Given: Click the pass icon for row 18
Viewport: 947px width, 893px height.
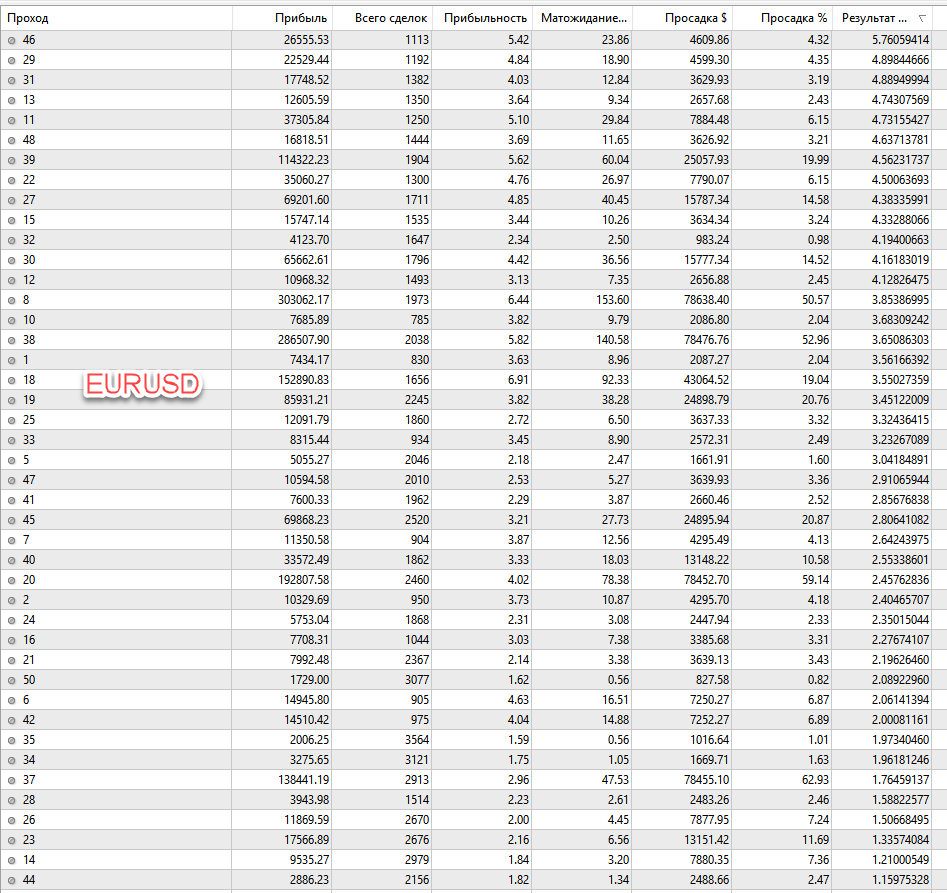Looking at the screenshot, I should (11, 380).
